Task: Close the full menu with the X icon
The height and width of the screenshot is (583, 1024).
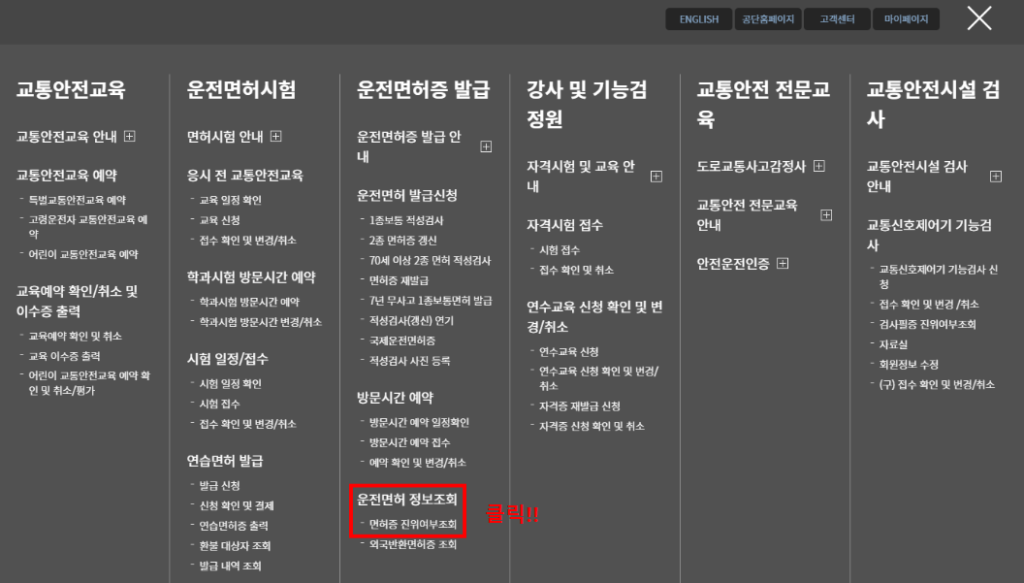Action: pos(979,18)
